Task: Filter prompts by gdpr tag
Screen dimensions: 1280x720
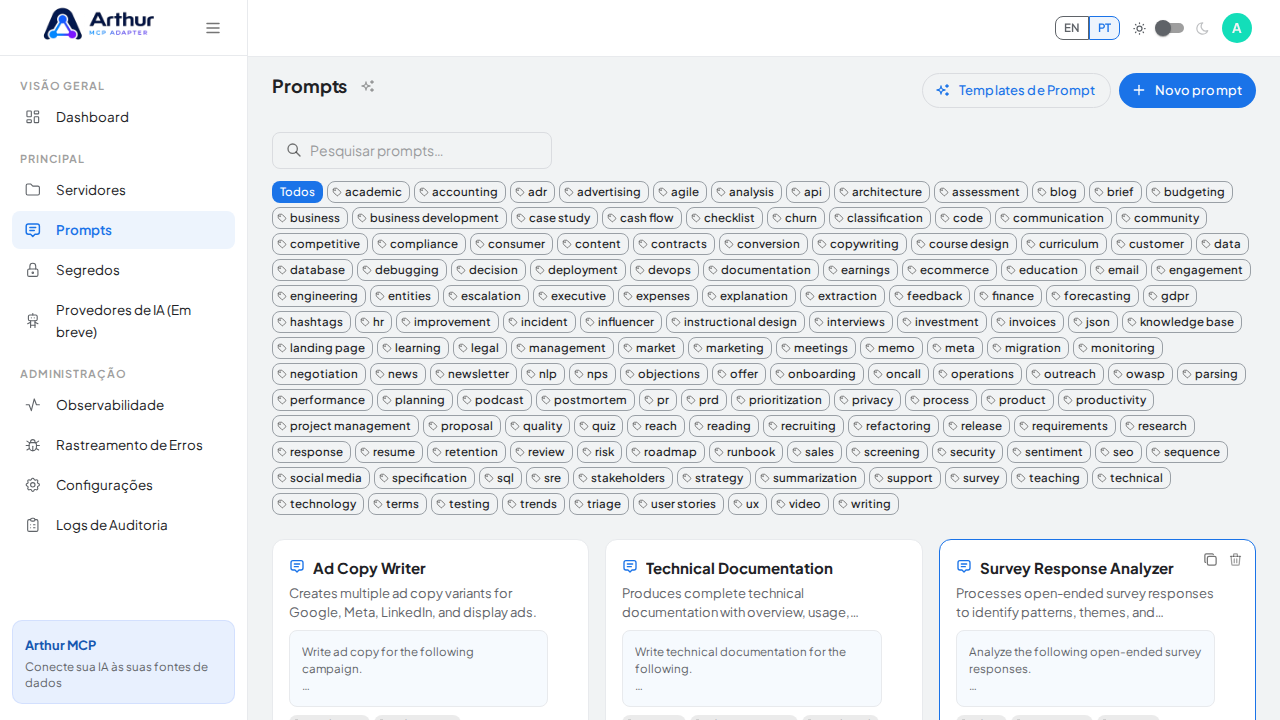Action: 1170,296
